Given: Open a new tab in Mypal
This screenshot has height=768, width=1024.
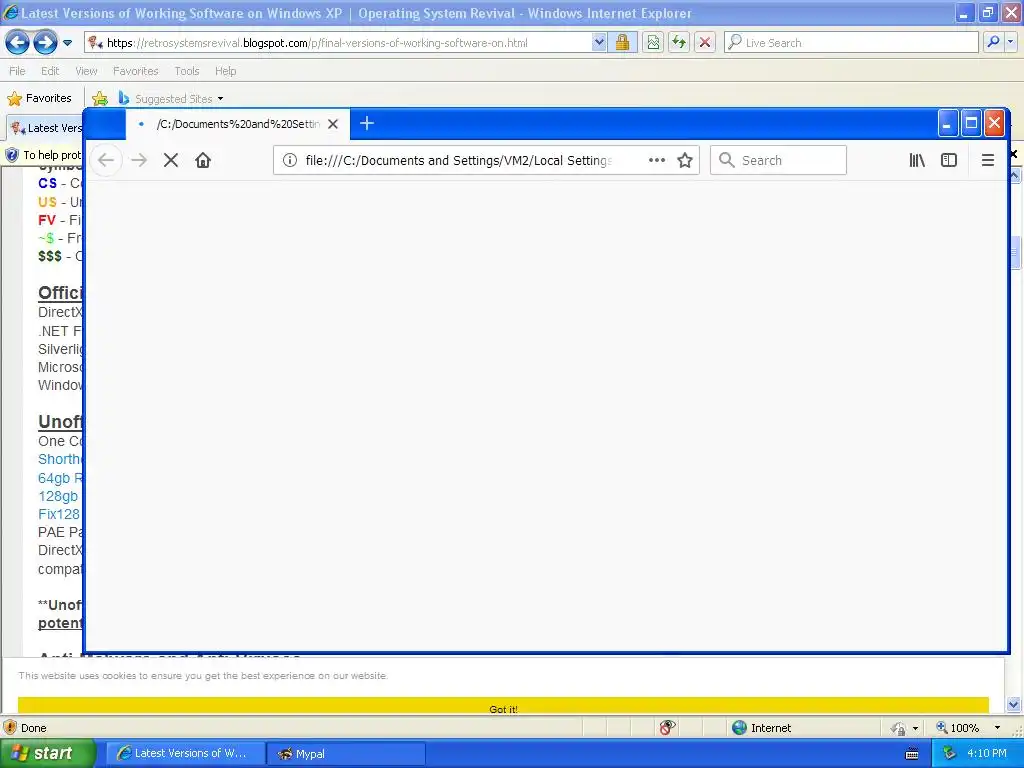Looking at the screenshot, I should [x=367, y=123].
